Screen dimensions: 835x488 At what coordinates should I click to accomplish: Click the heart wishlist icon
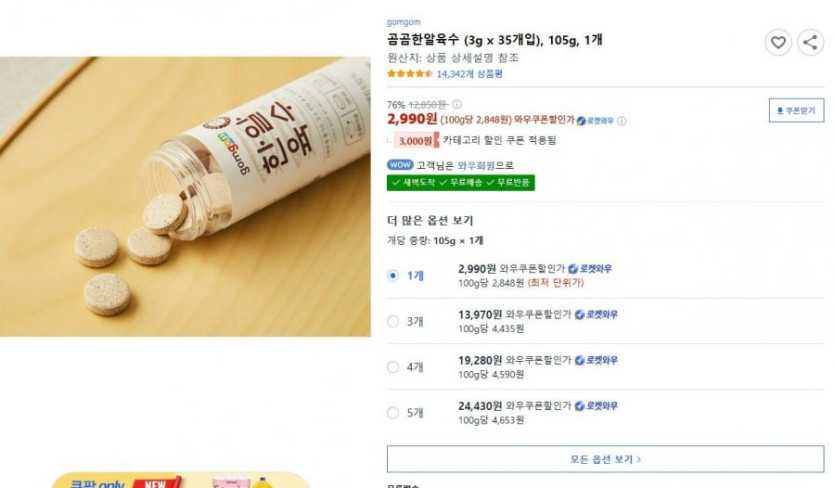(x=778, y=42)
